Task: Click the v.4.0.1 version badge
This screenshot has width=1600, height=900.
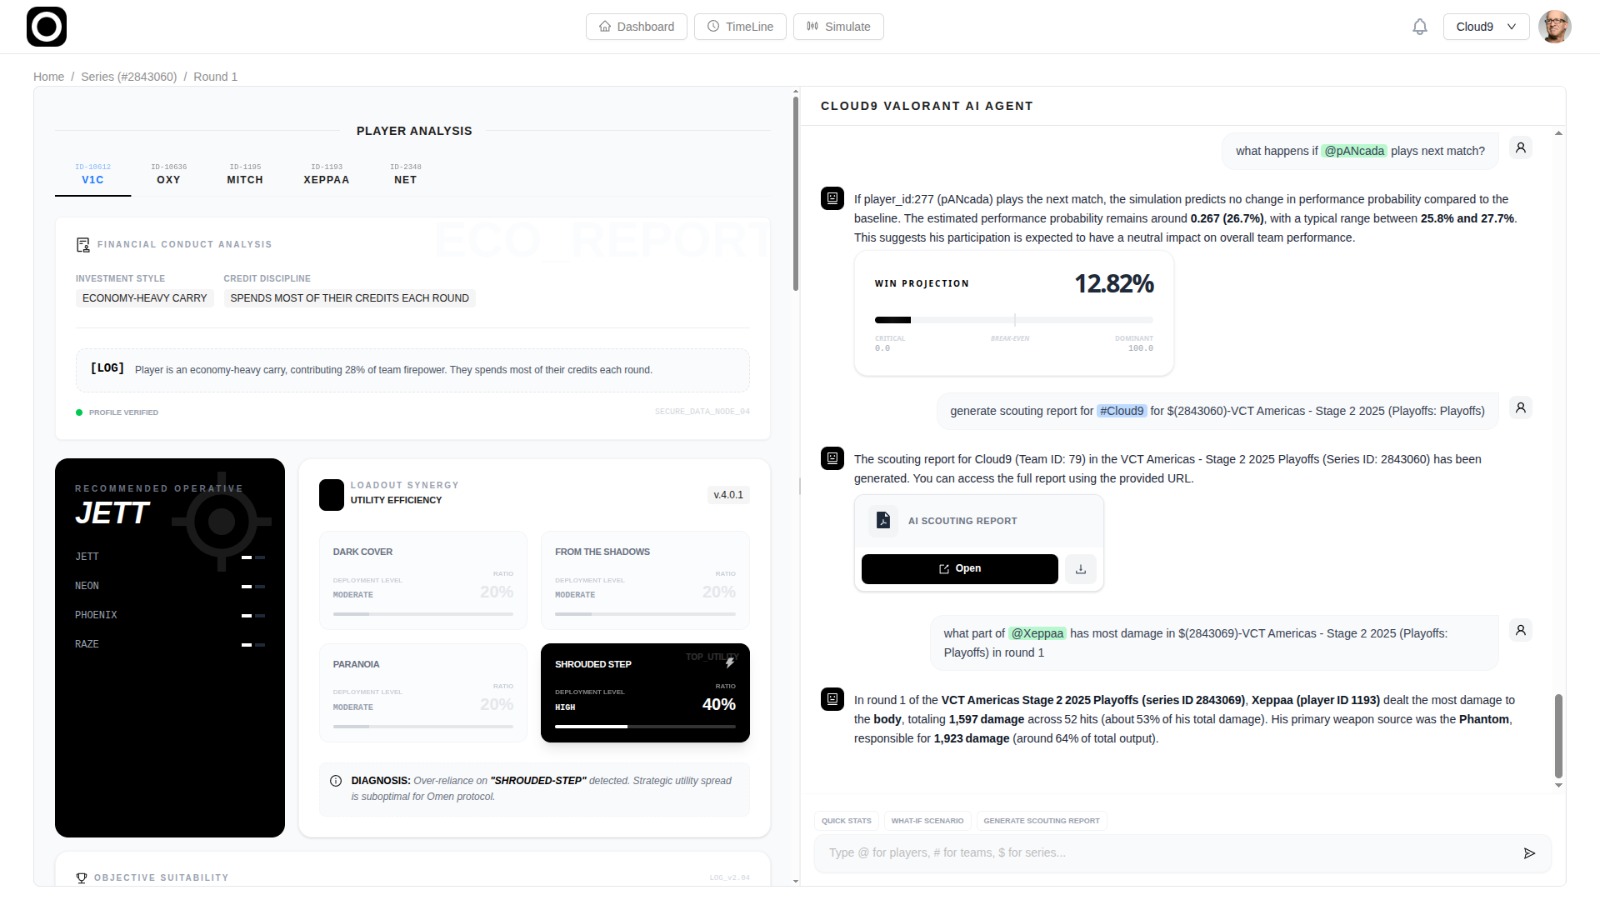Action: (728, 495)
